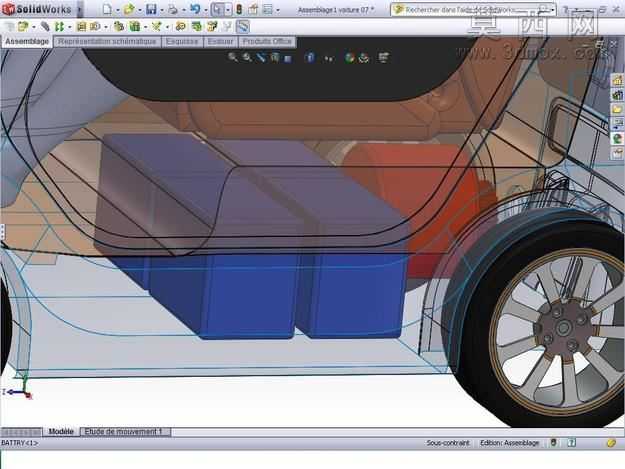Viewport: 625px width, 469px height.
Task: Expand the SolidWorks menu arrow next to logo
Action: pos(80,10)
